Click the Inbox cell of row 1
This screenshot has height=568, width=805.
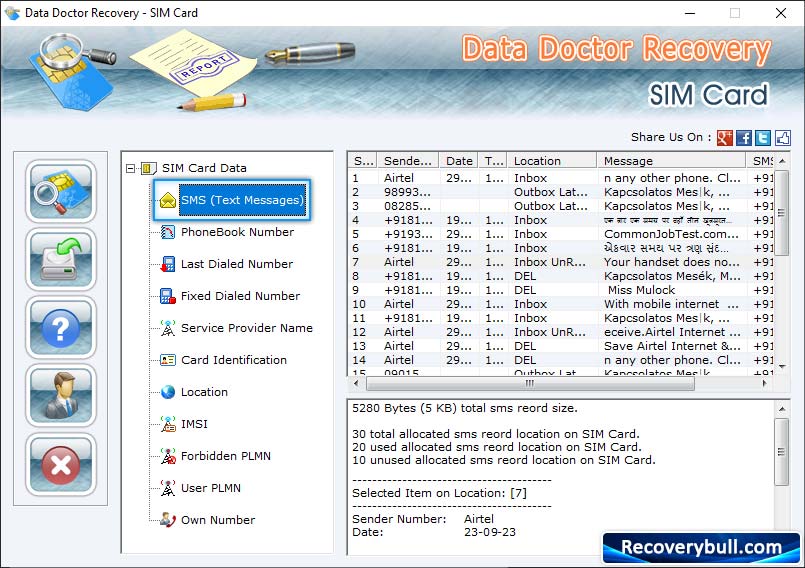530,178
